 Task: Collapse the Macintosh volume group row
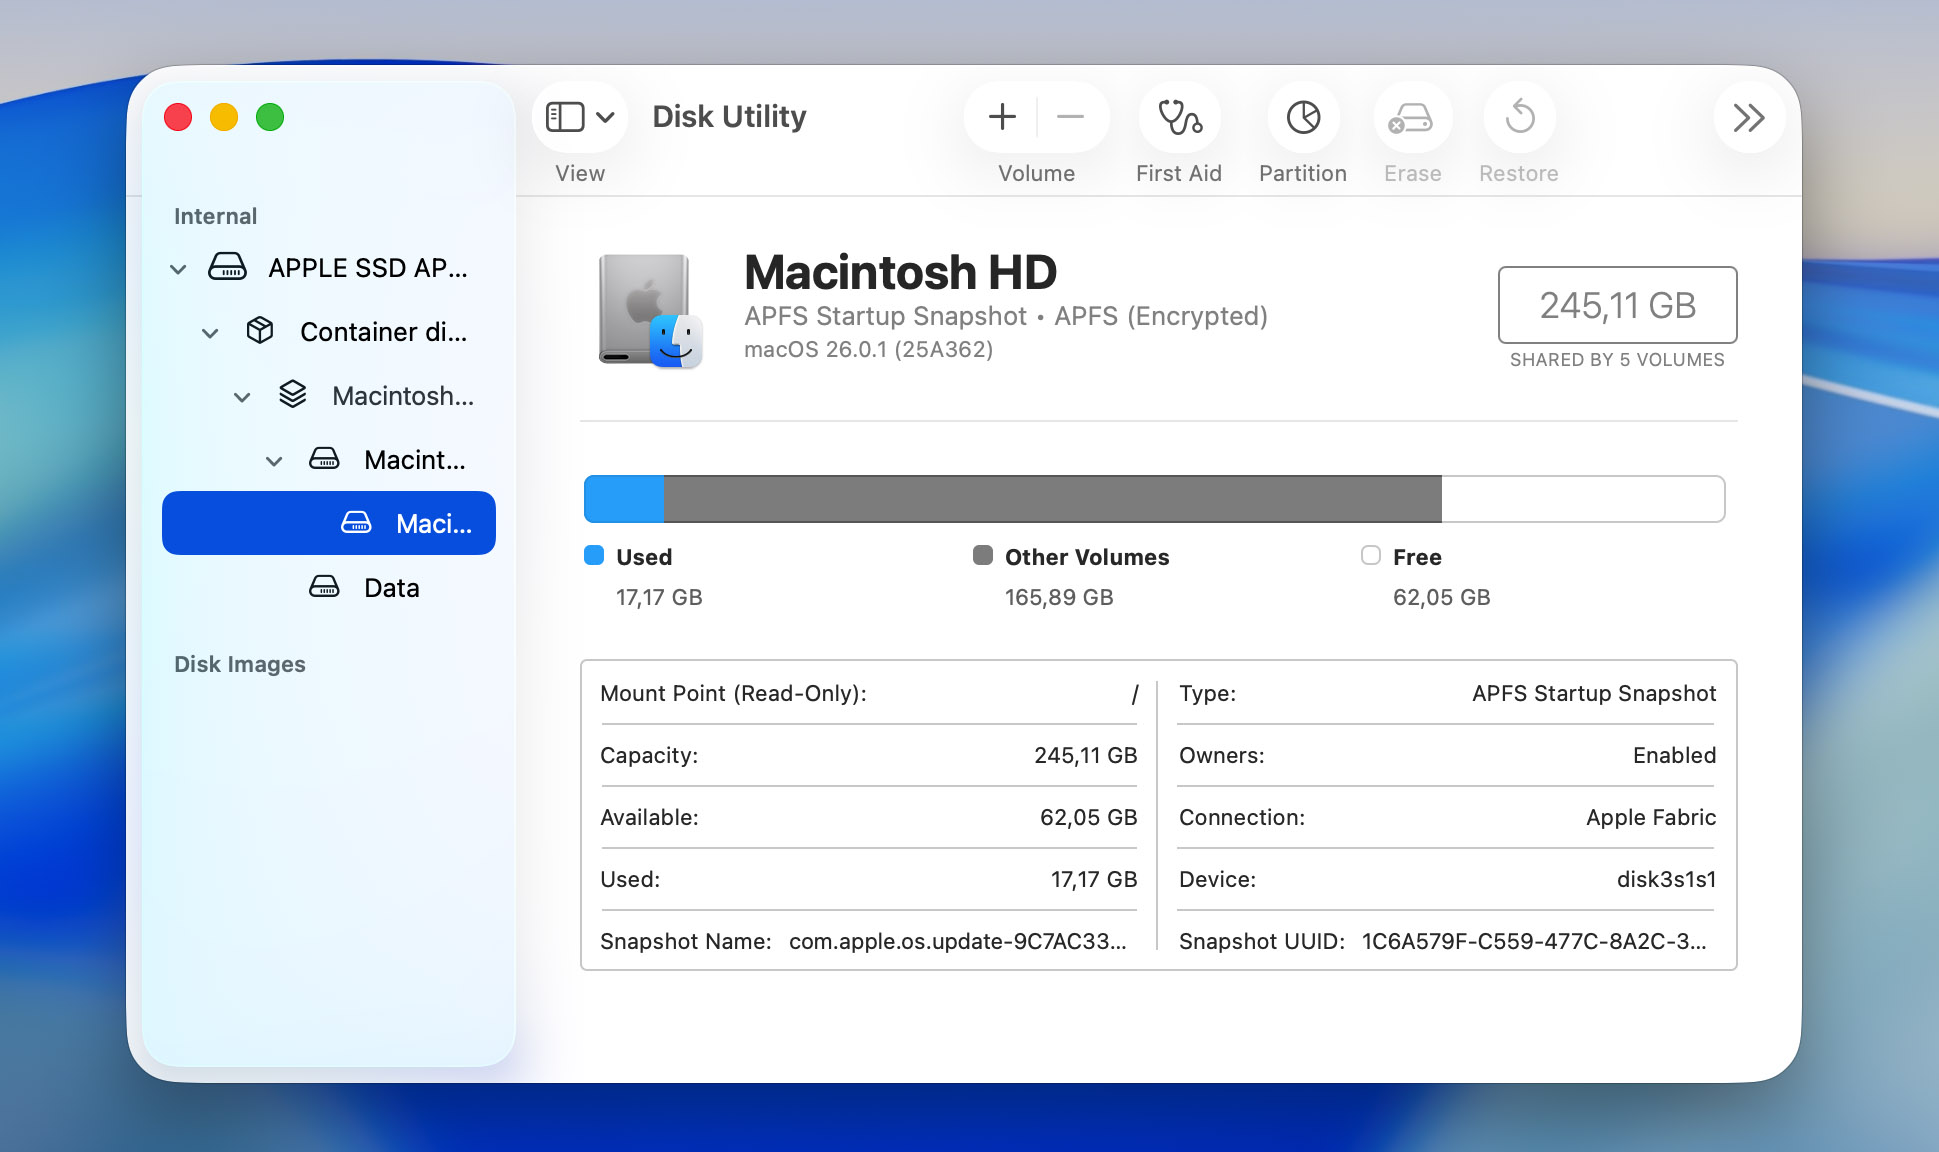tap(242, 397)
